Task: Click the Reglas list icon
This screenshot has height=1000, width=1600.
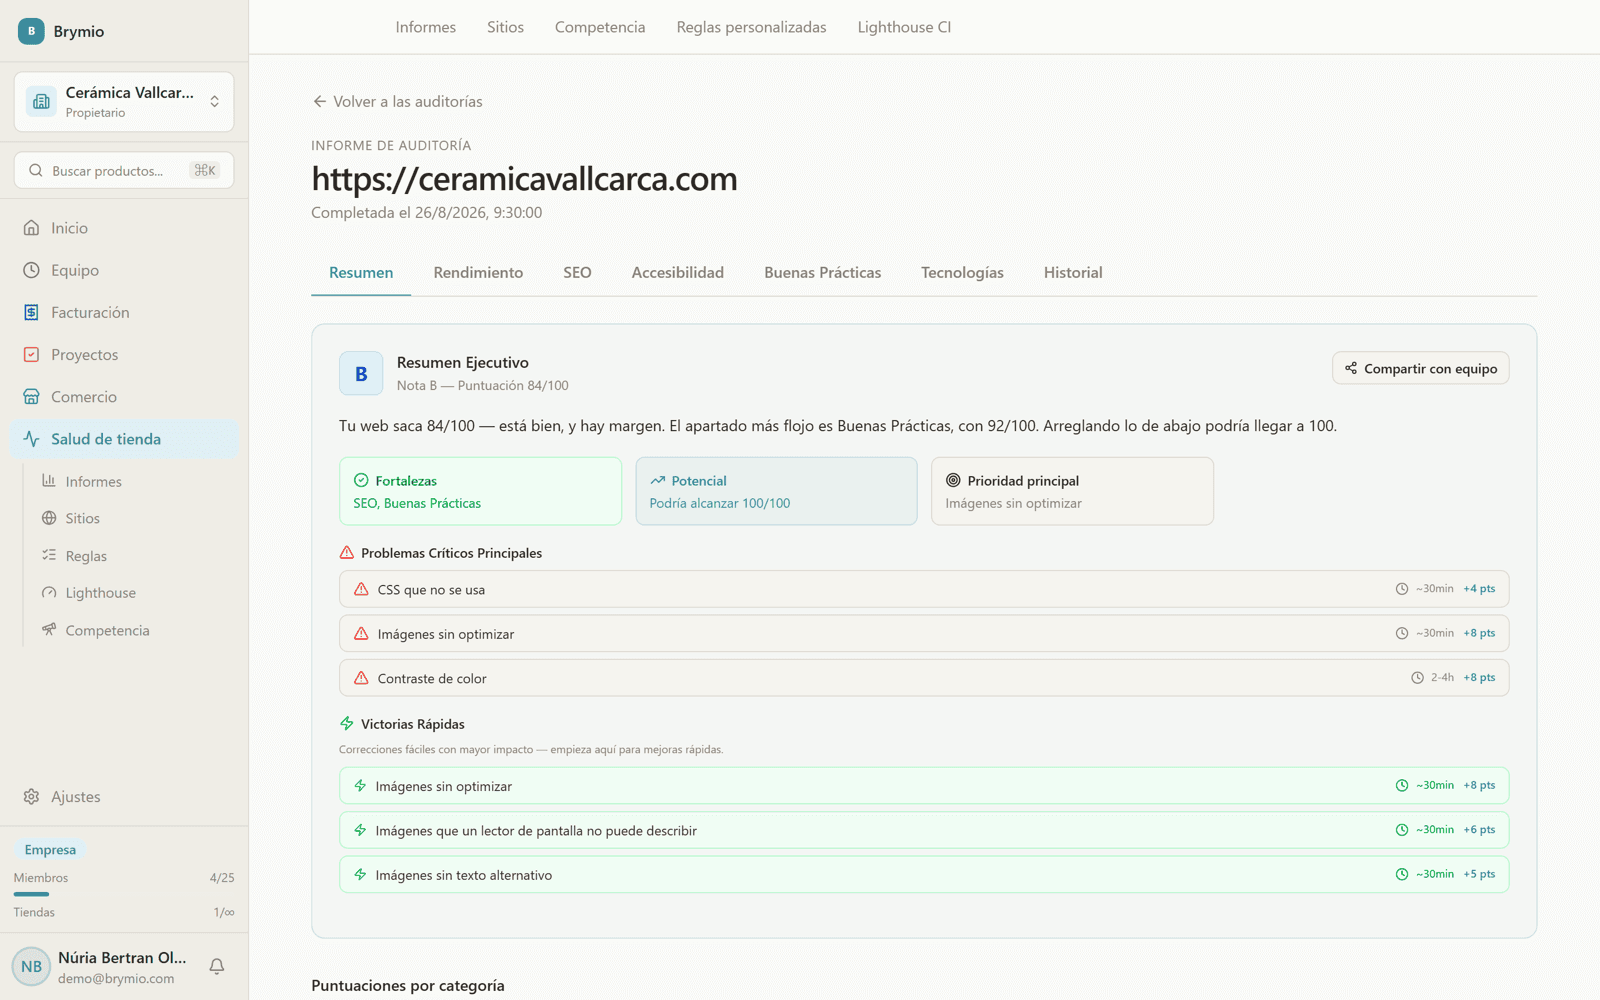Action: click(x=49, y=555)
